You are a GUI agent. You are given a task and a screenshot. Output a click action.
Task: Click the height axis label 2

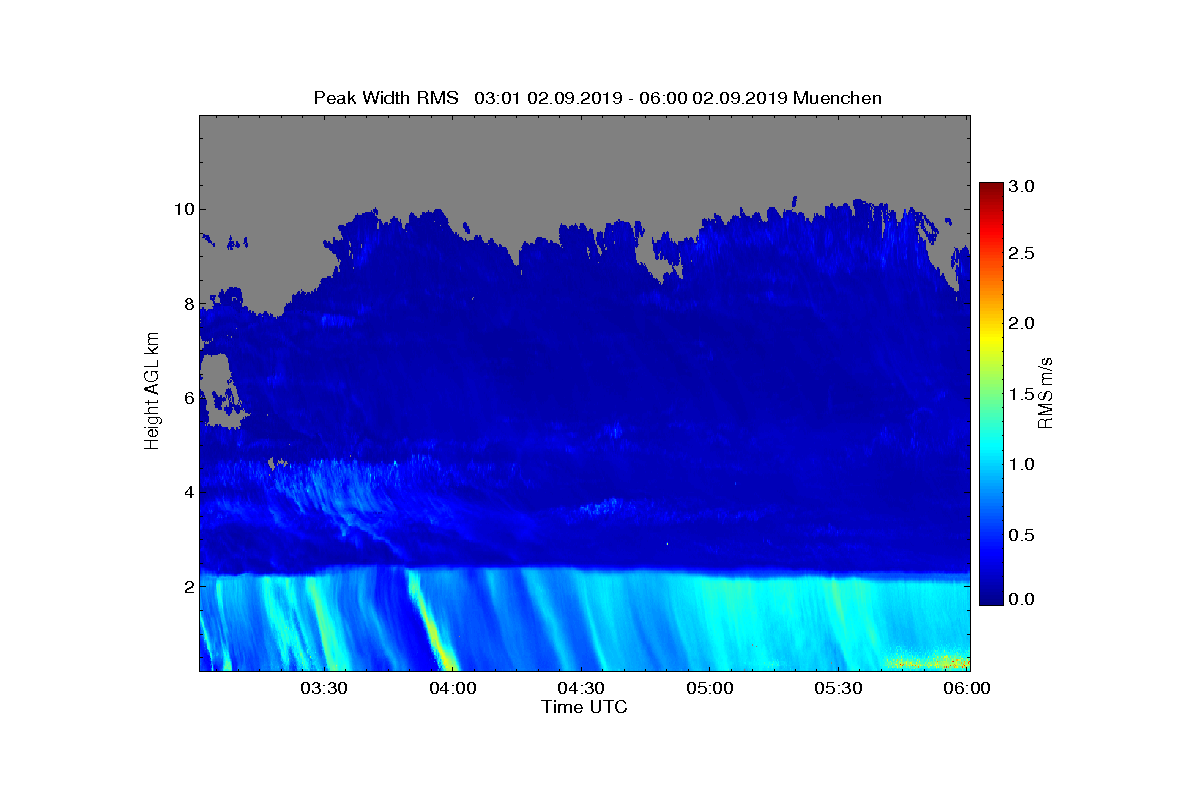point(187,586)
